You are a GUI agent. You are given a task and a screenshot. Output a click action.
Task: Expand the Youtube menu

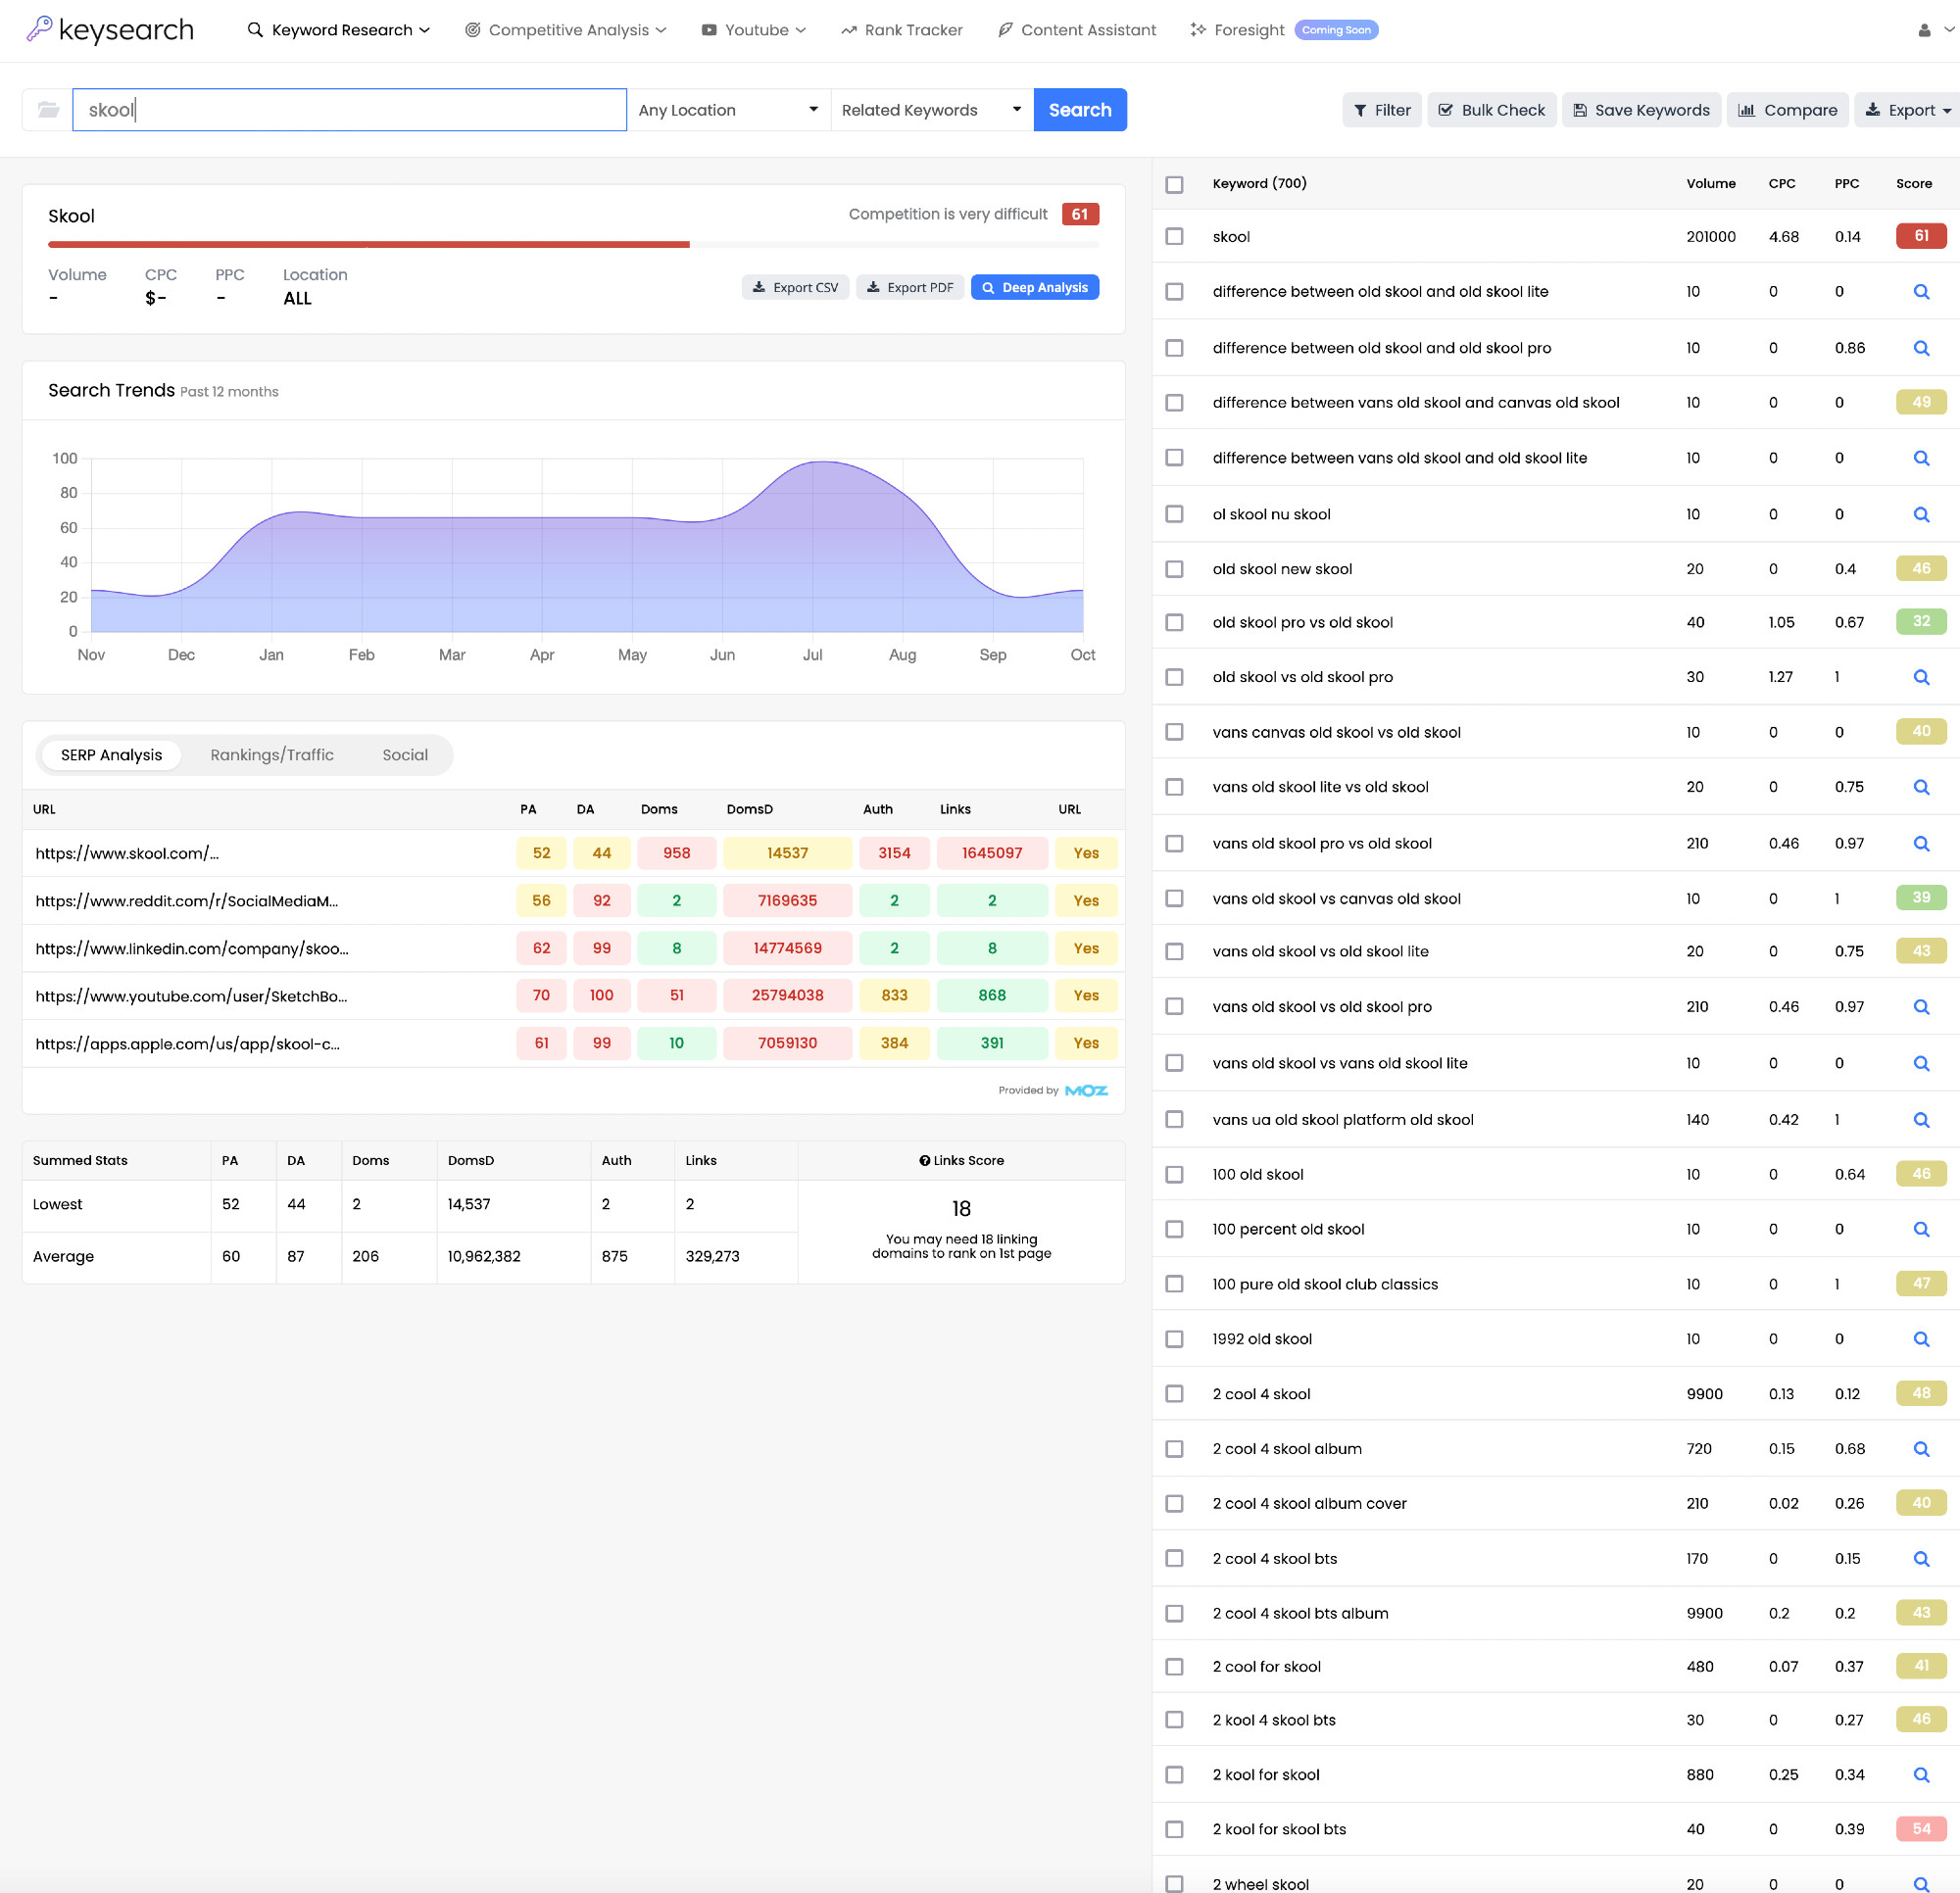[754, 30]
